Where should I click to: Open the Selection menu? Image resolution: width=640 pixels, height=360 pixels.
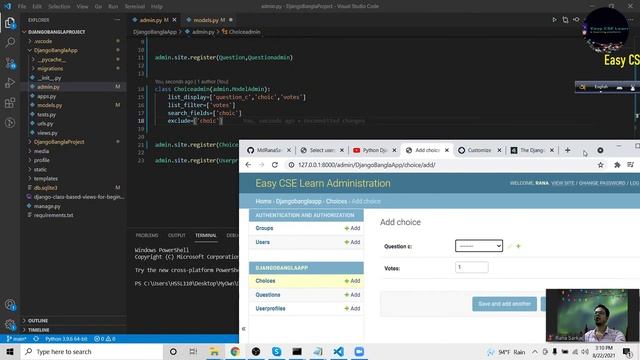click(59, 7)
